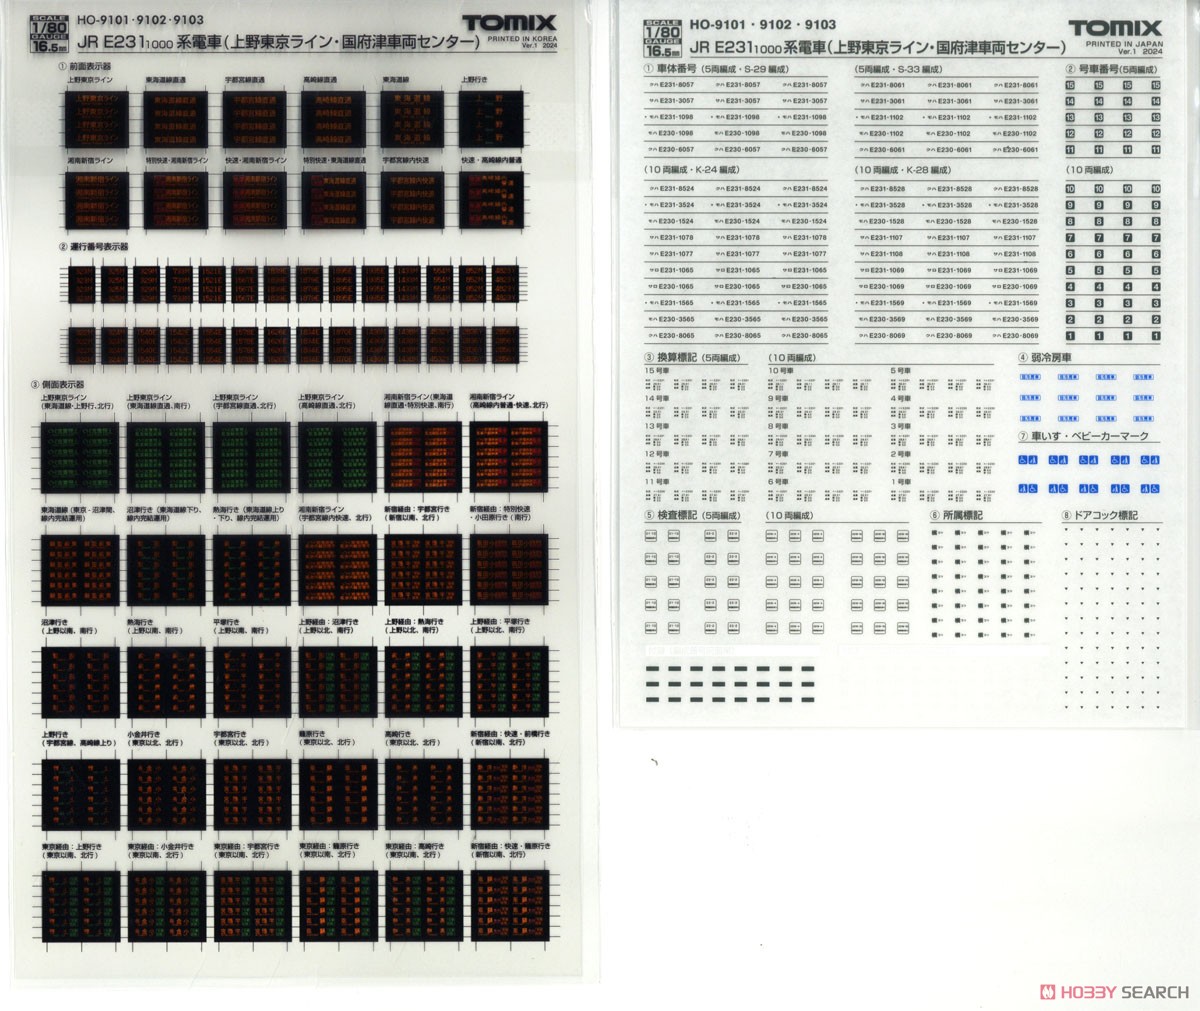Select the 'PRINTED IN KOREA' text
Image resolution: width=1200 pixels, height=1011 pixels.
point(522,39)
